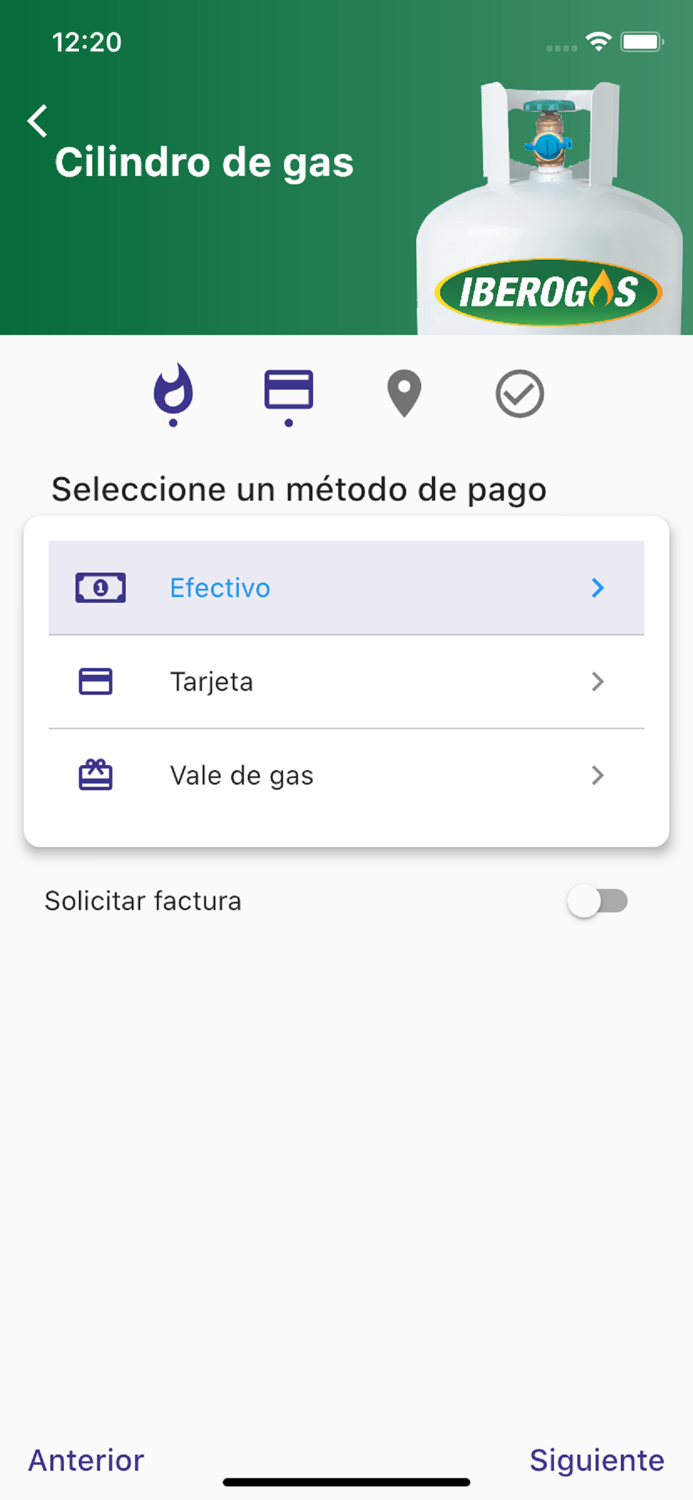Click the Seleccione un método de pago heading

point(299,490)
